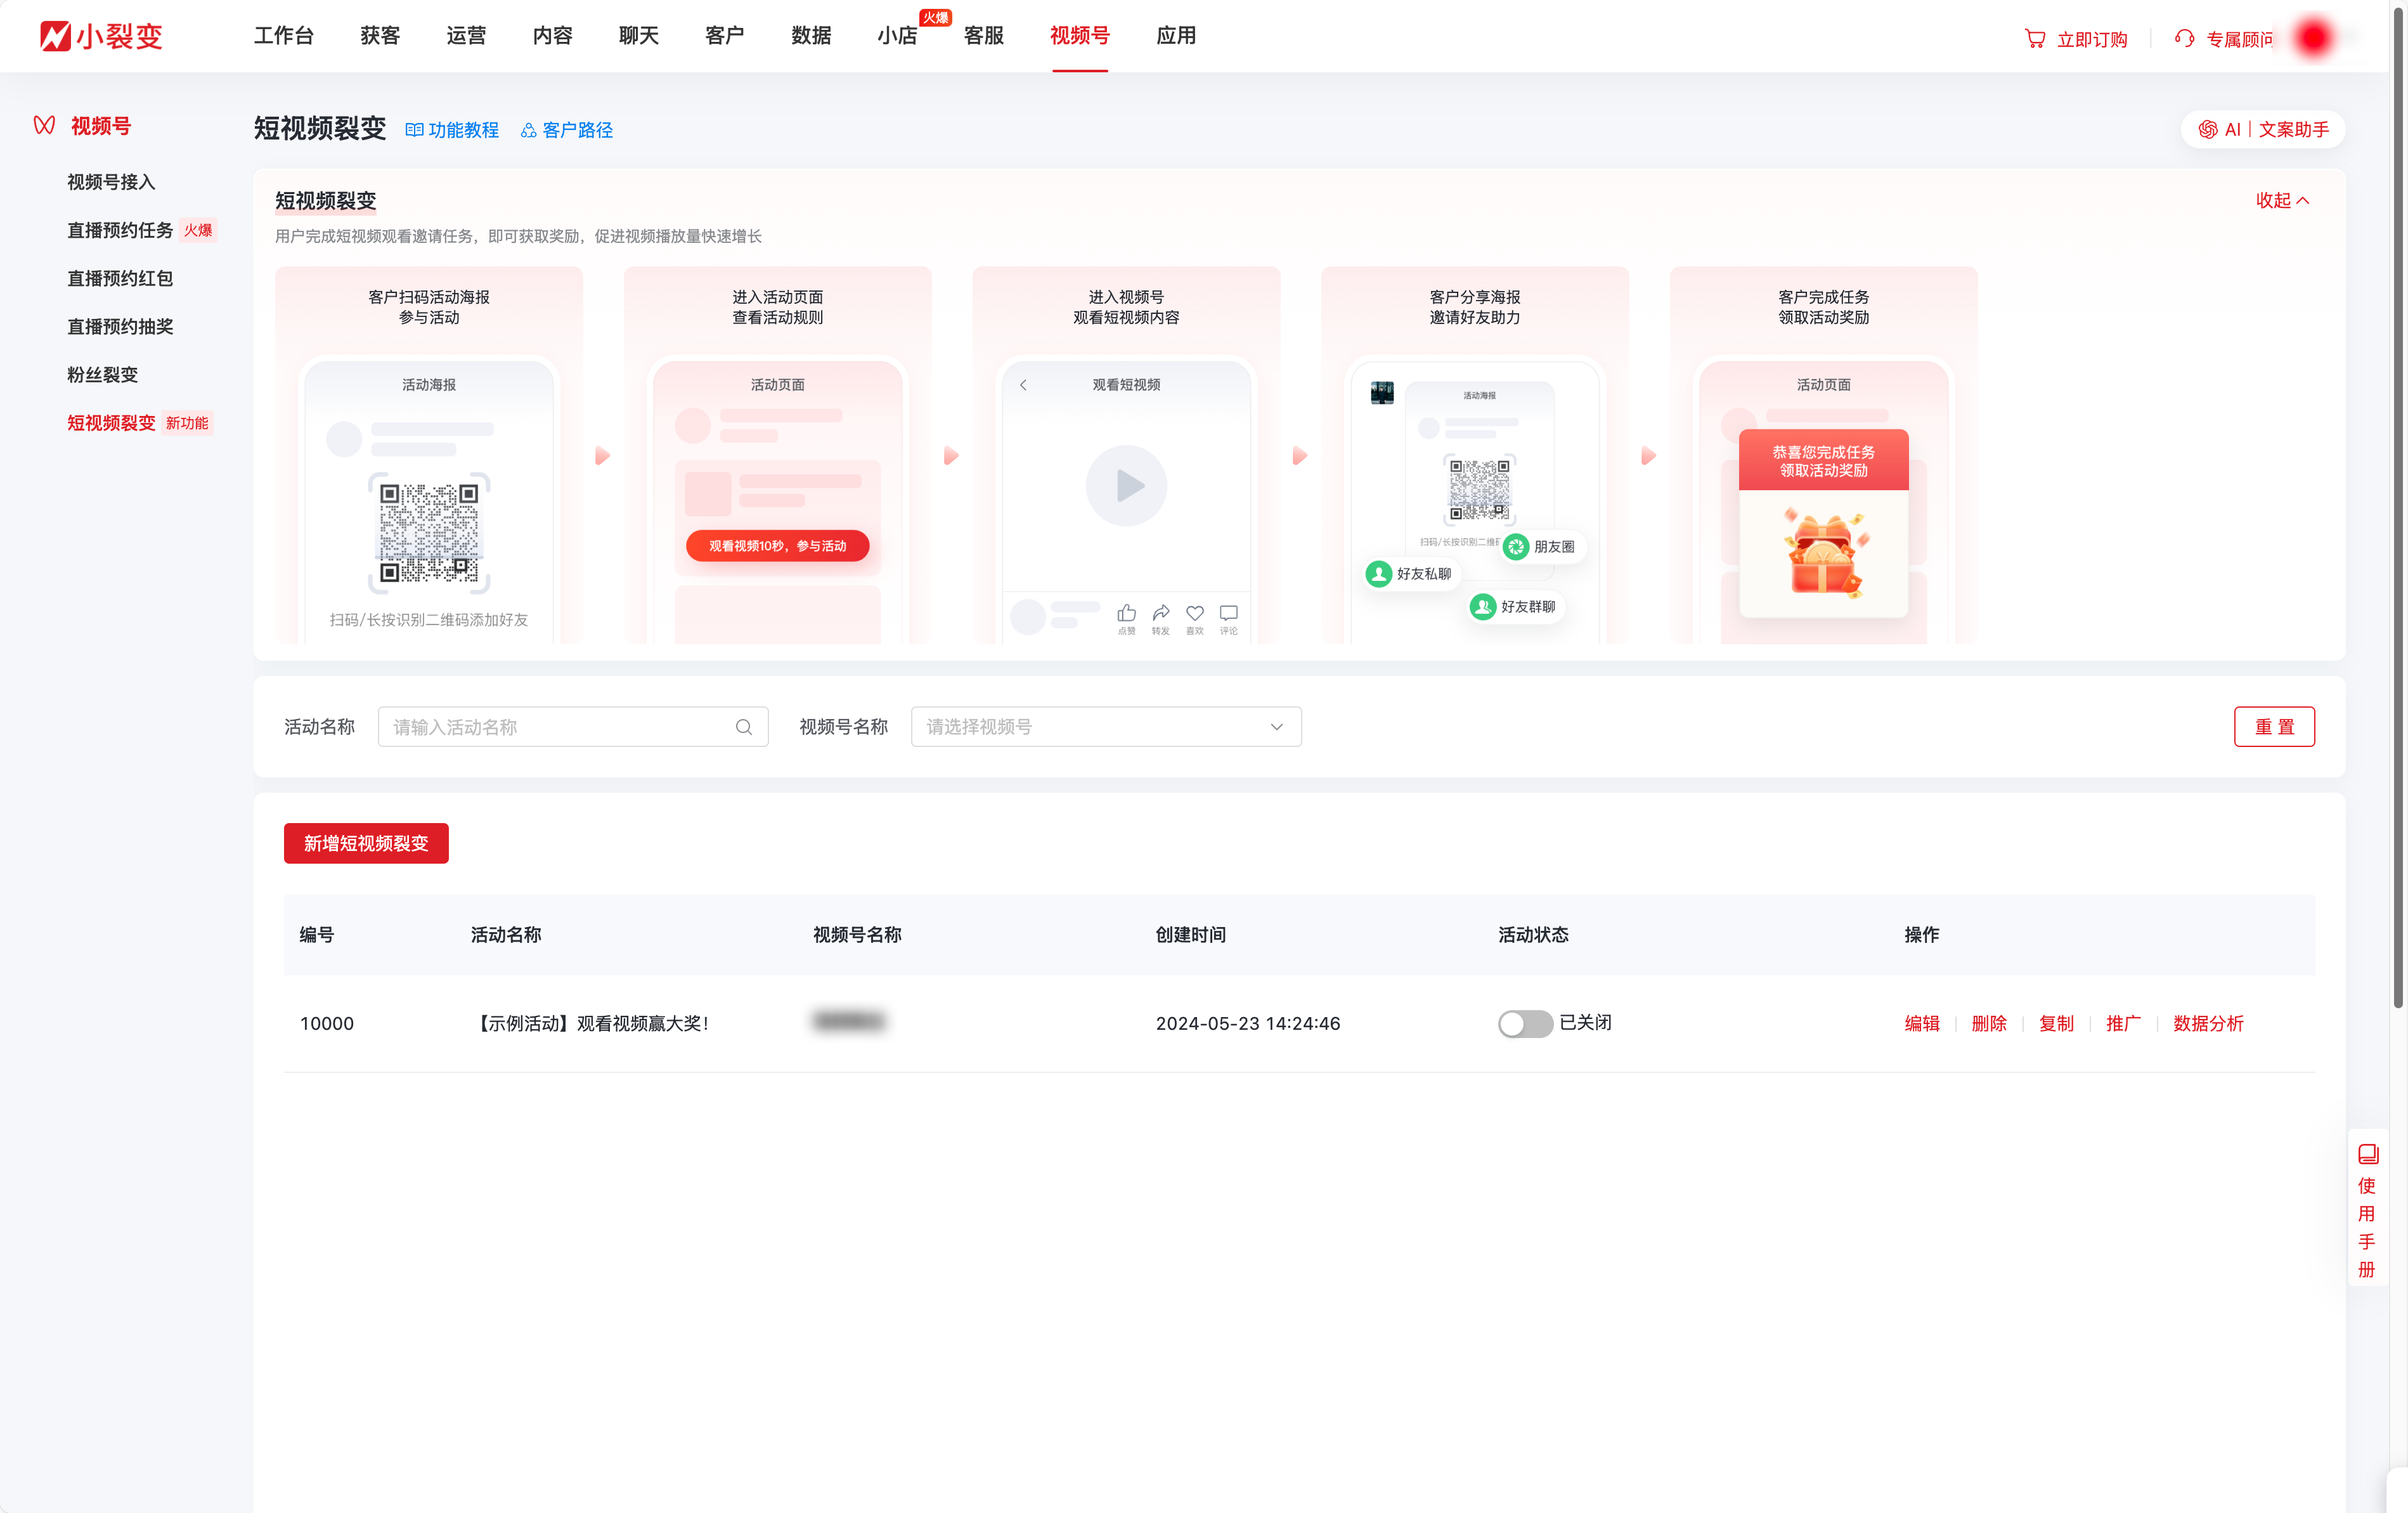Click 推广 for activity 10000
Screen dimensions: 2408x1513
(x=2123, y=1023)
